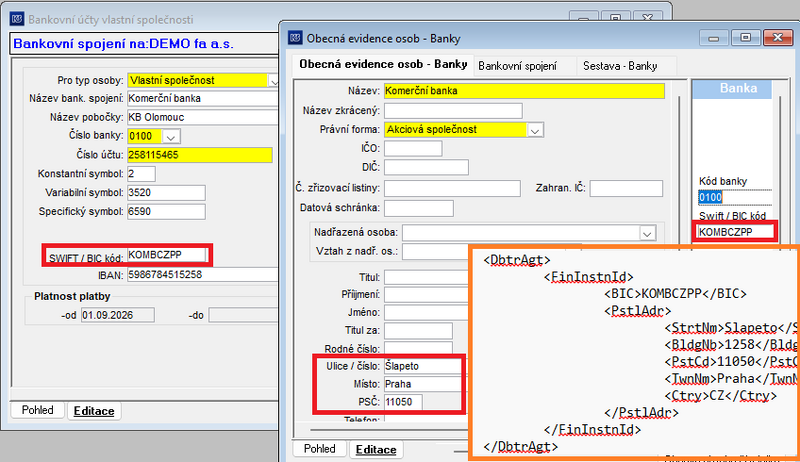
Task: Click the Název zkrácený field
Action: (453, 111)
